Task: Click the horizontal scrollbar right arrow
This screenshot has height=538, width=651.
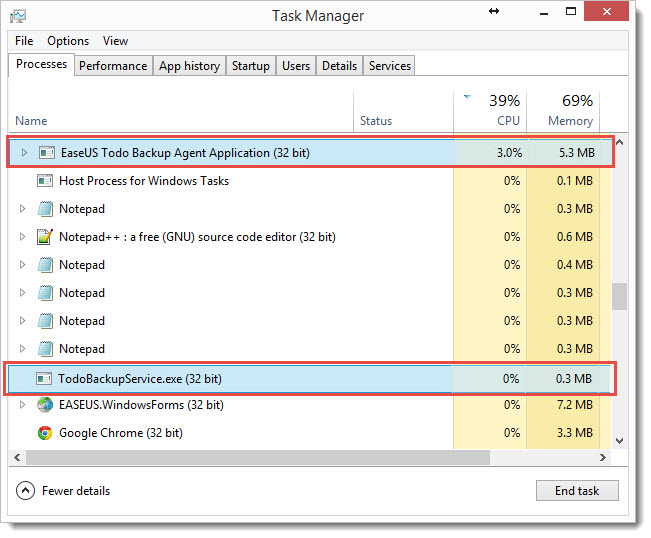Action: point(603,457)
